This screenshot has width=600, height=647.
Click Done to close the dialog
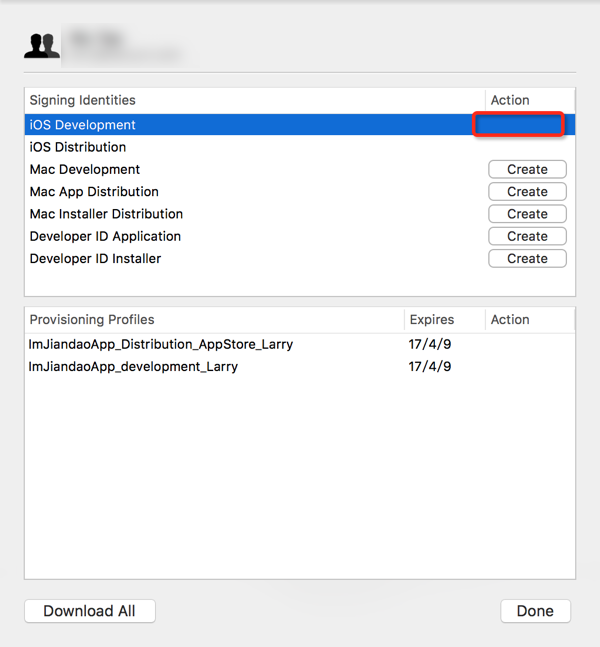535,611
